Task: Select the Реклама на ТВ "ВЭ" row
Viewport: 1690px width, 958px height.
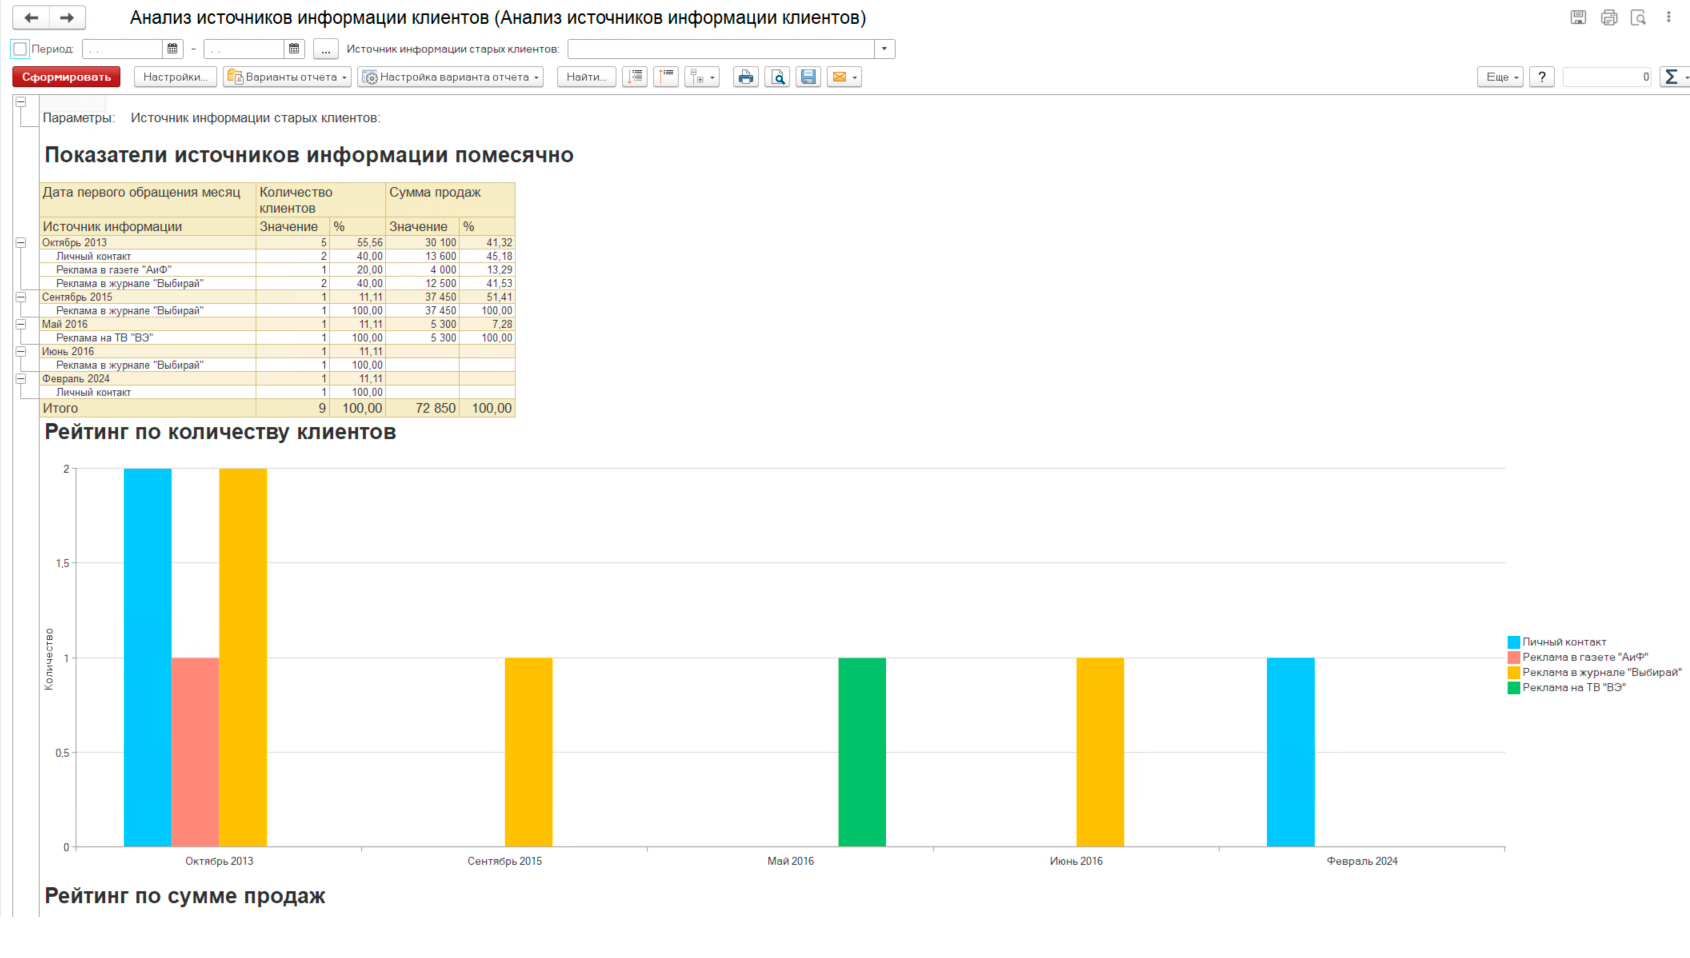Action: pyautogui.click(x=277, y=338)
